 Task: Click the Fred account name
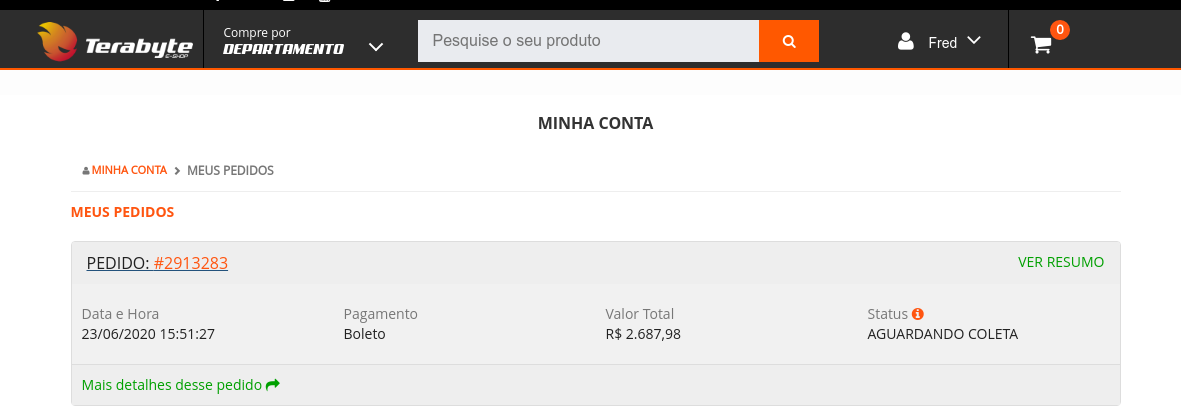pyautogui.click(x=942, y=43)
